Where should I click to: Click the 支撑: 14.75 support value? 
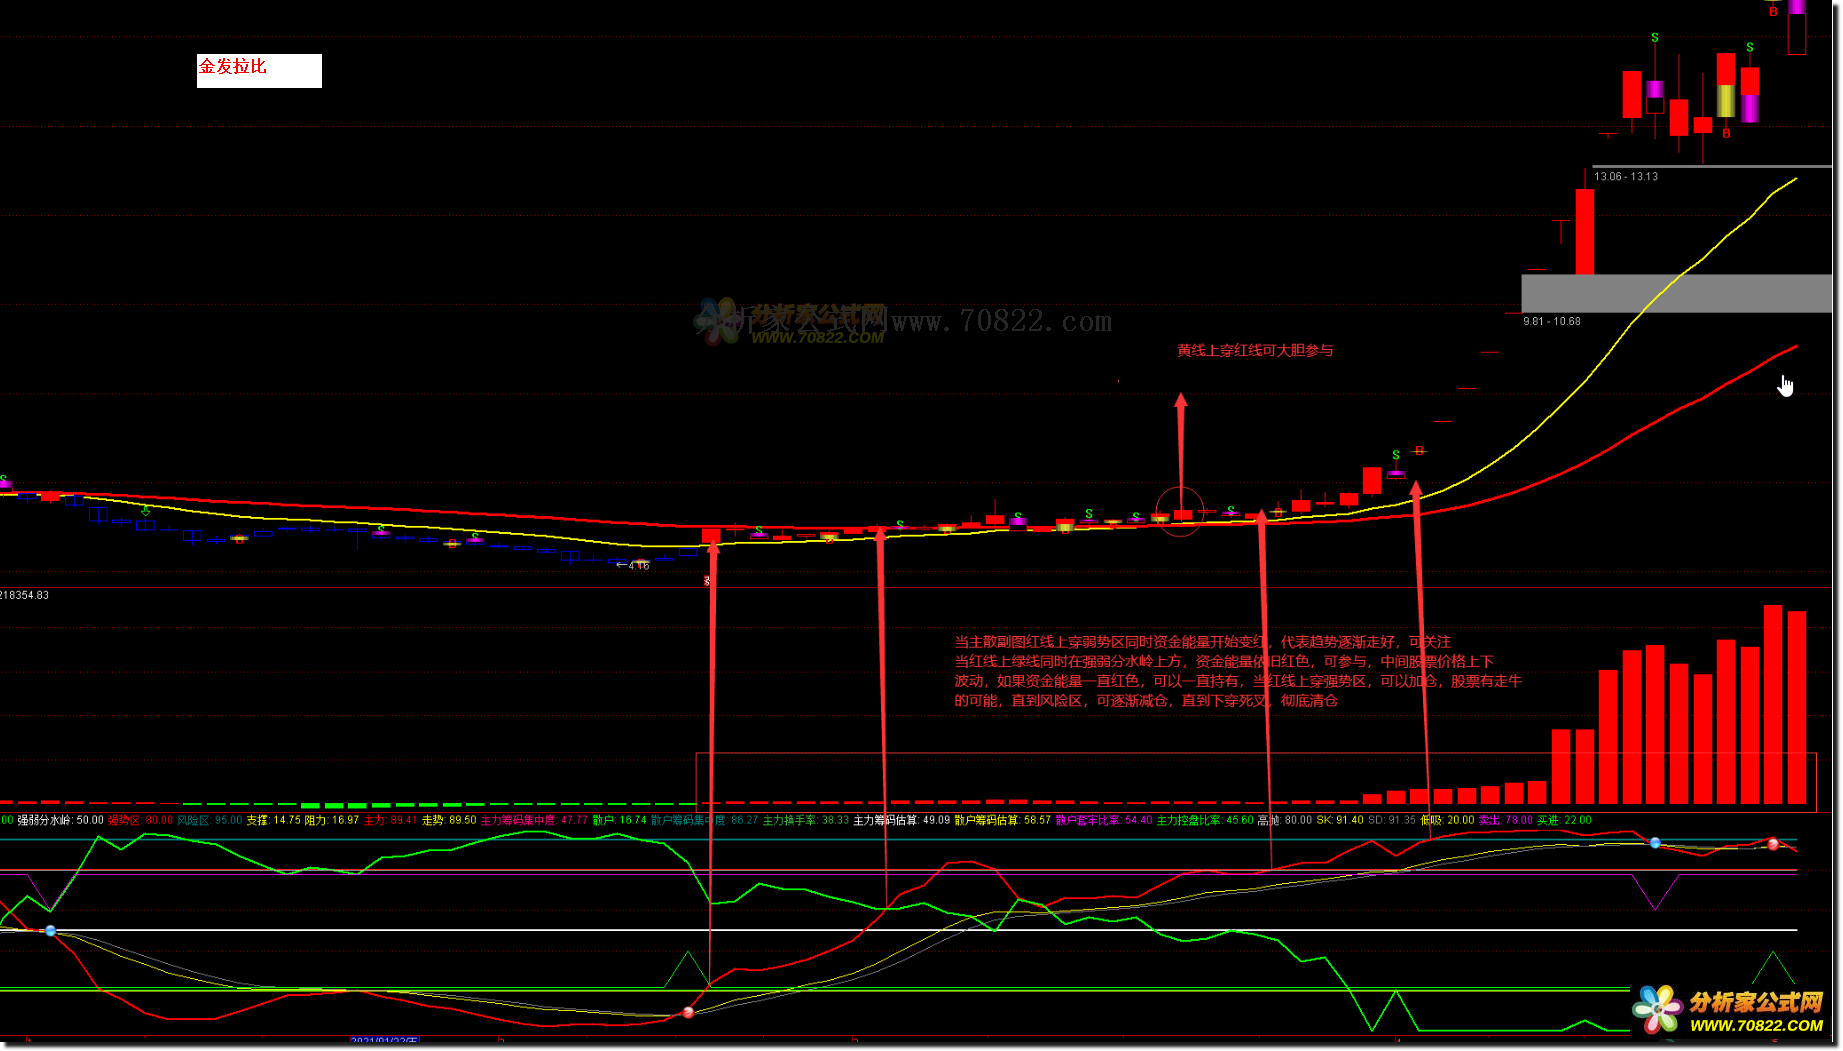274,820
